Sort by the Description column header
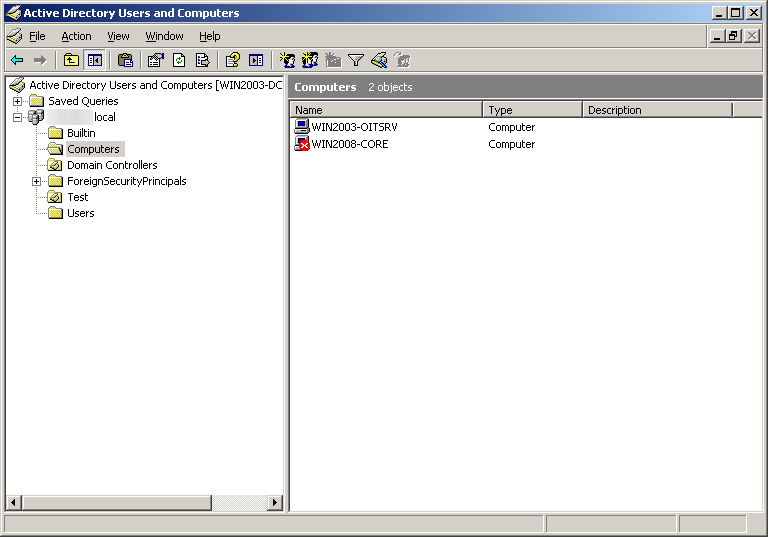The image size is (768, 537). [657, 110]
